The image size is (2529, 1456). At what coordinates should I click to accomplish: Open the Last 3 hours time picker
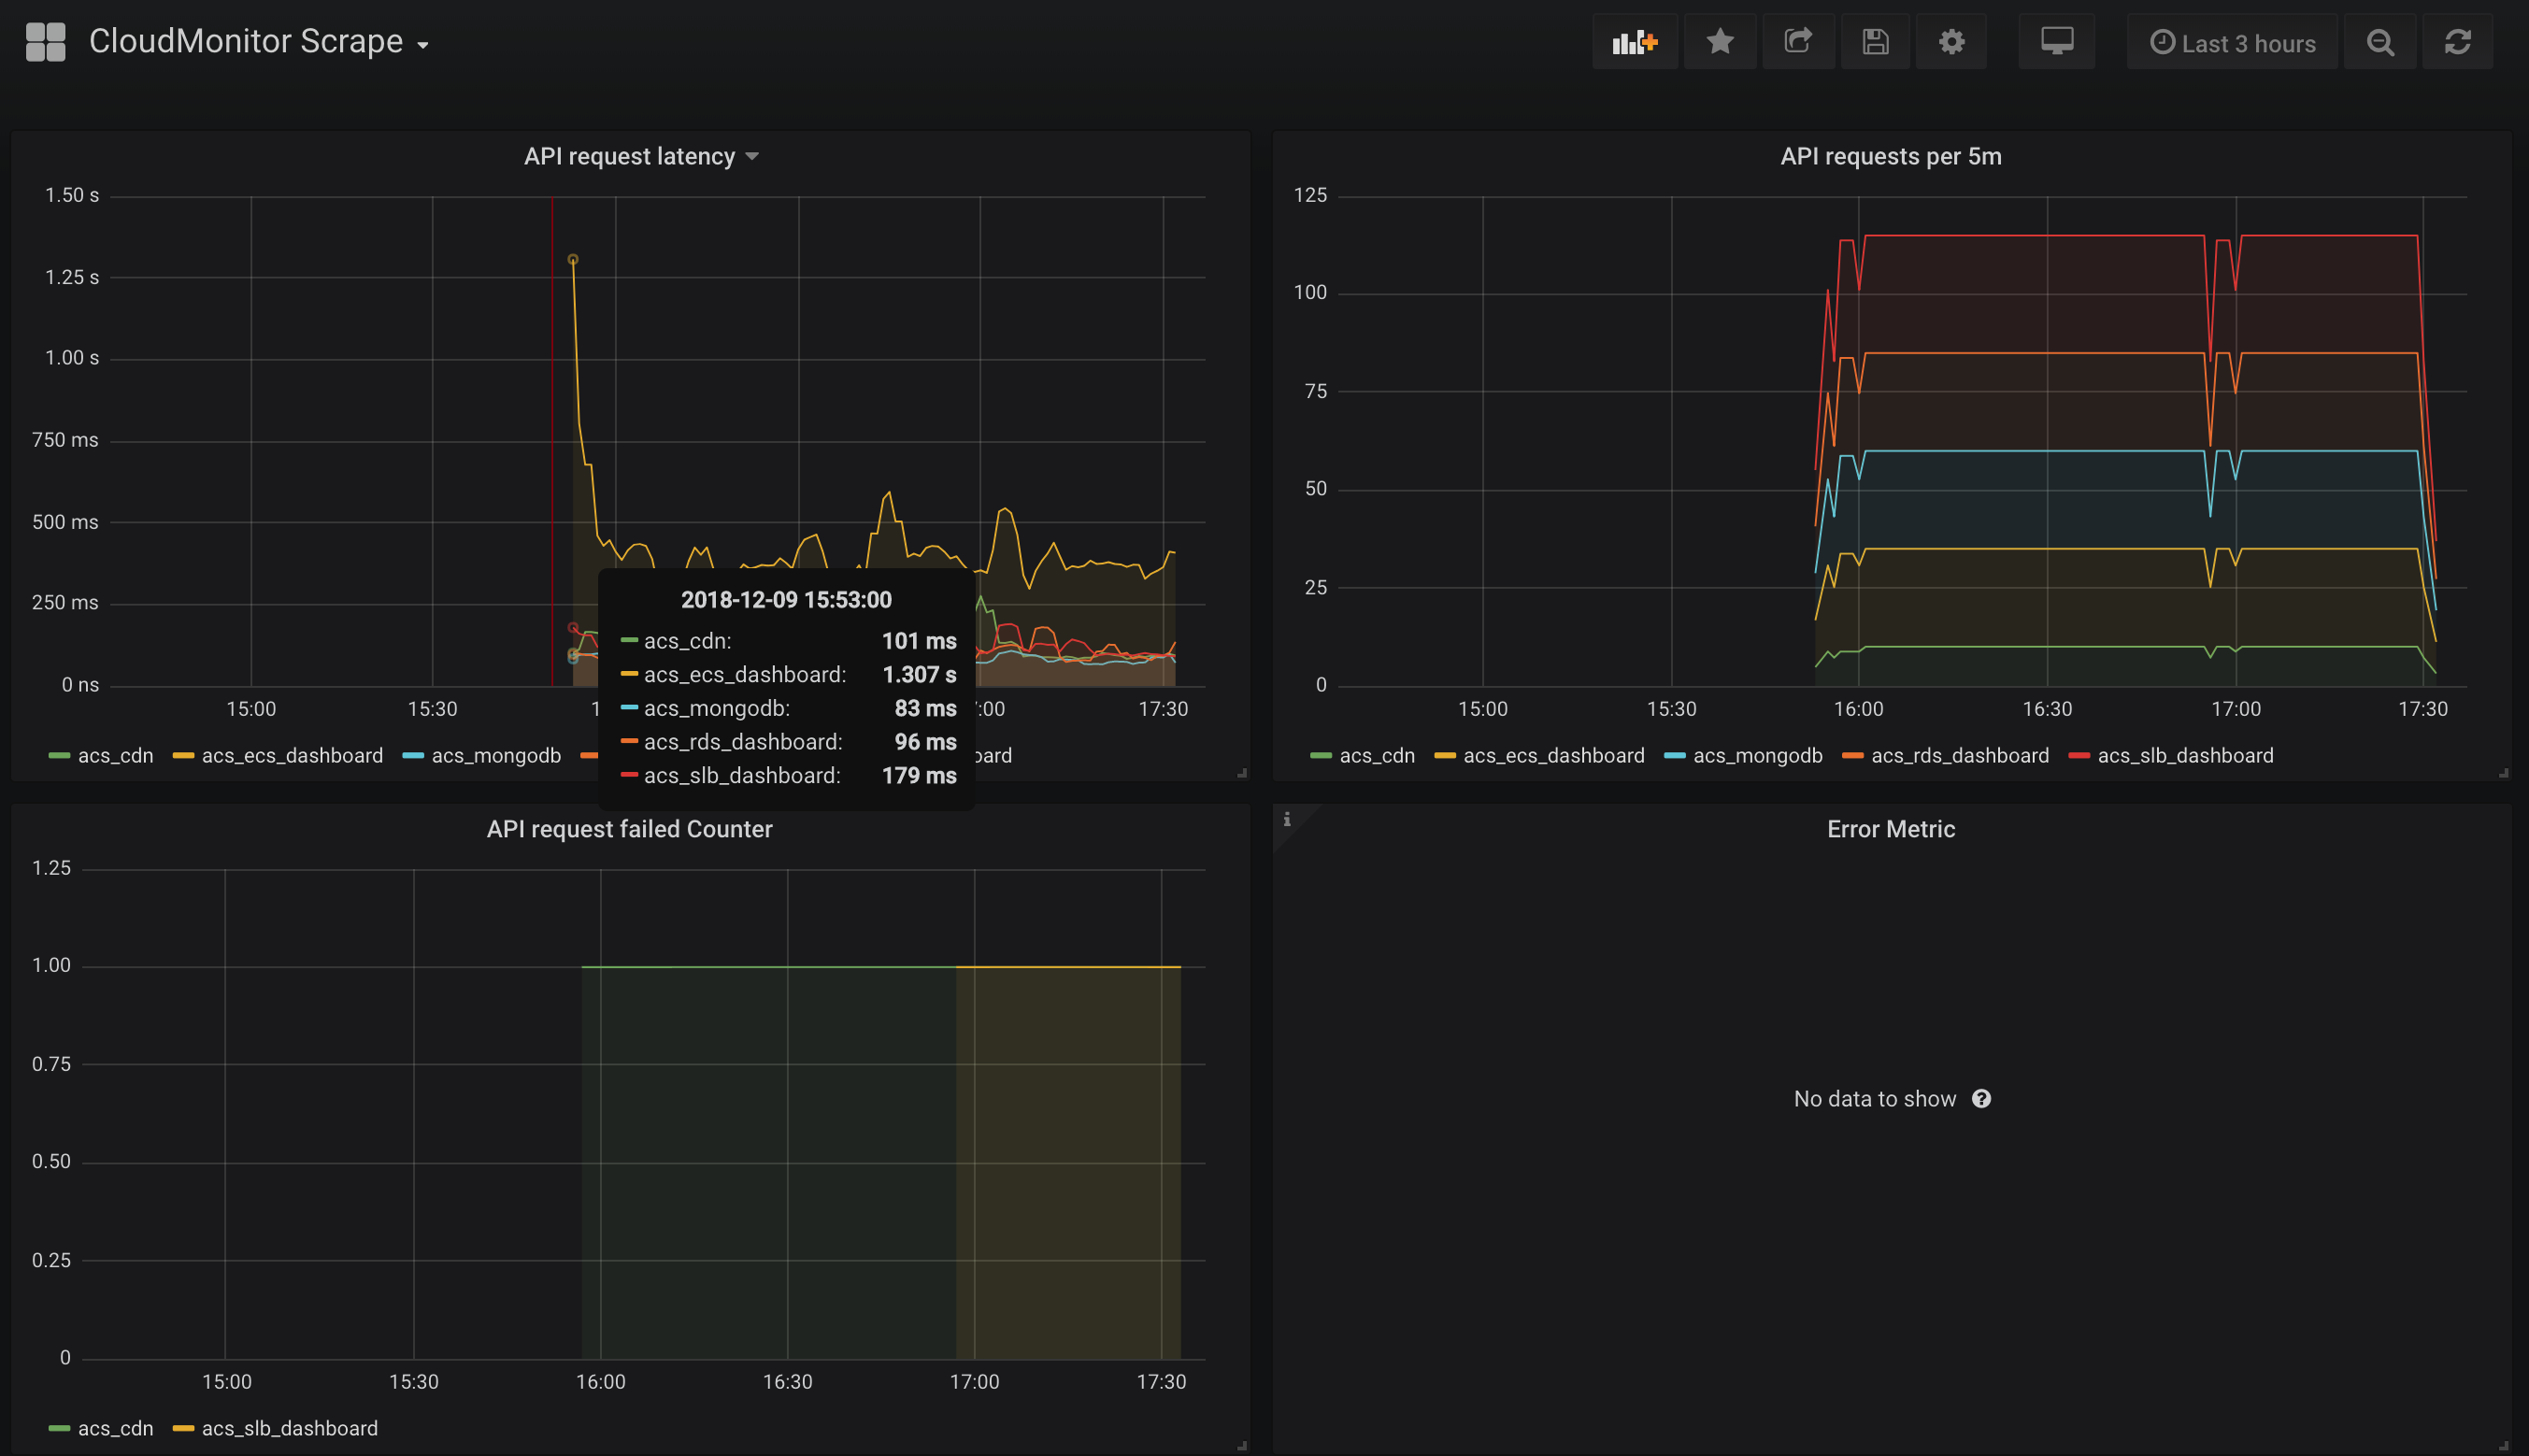[2232, 43]
